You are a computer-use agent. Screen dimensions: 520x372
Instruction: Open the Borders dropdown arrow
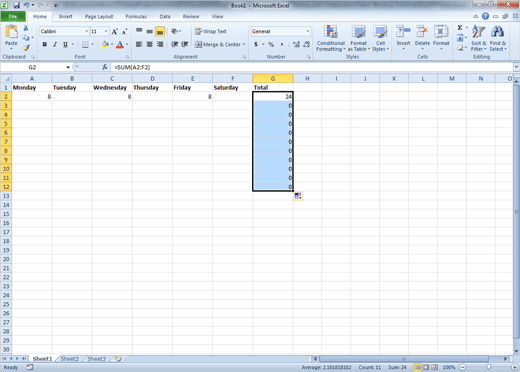(93, 44)
